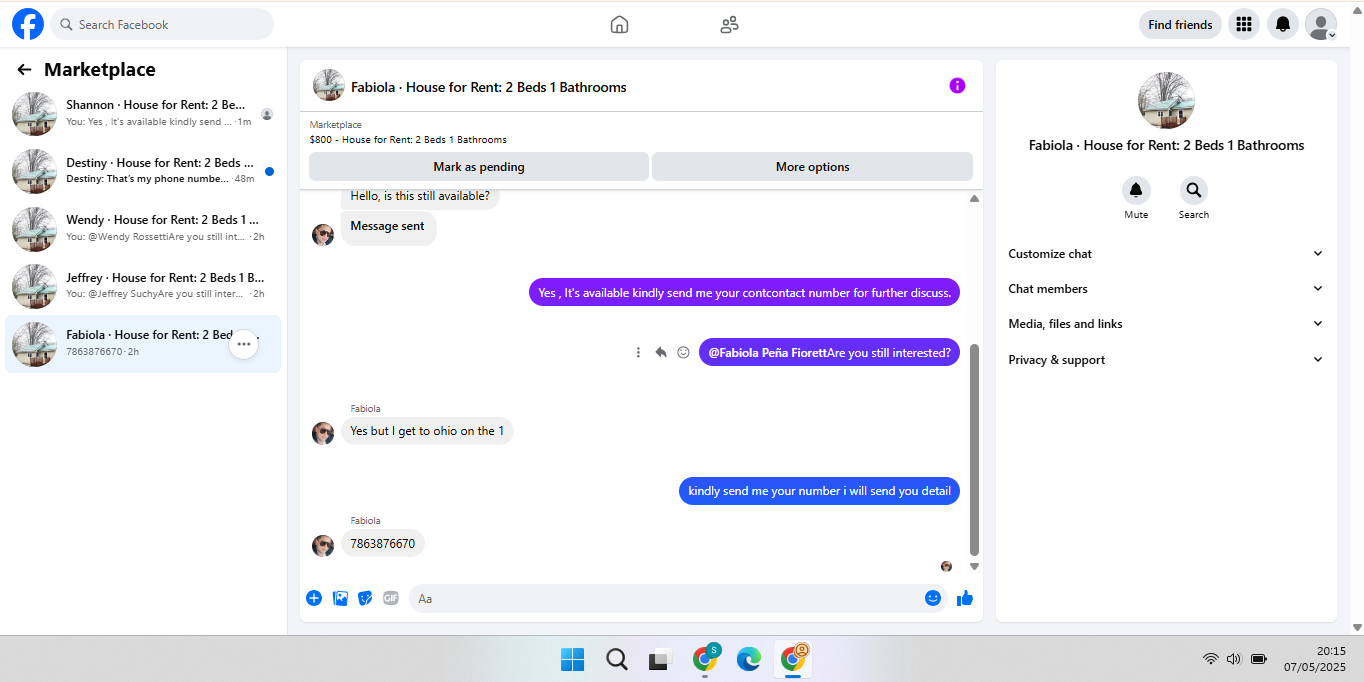The width and height of the screenshot is (1364, 682).
Task: Click 'Hello, is this still available?' message
Action: tap(420, 196)
